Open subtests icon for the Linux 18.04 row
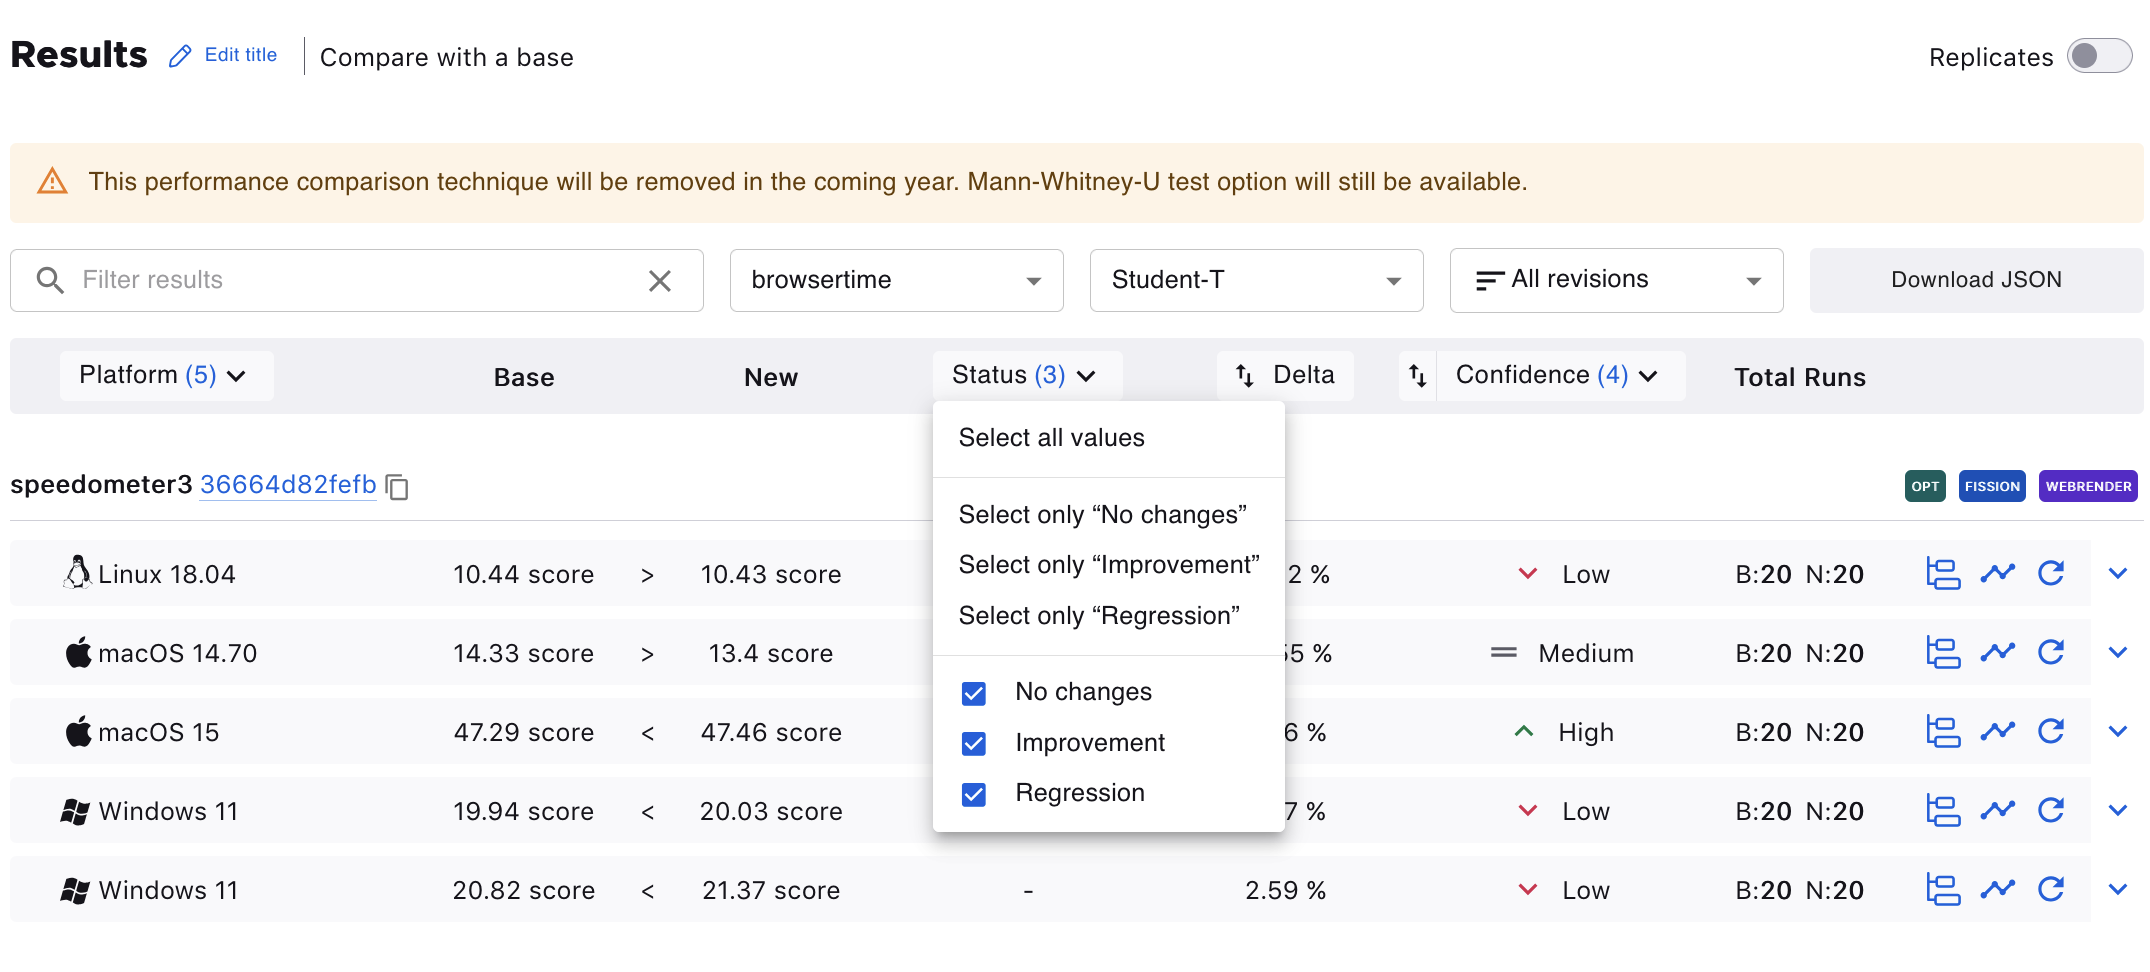 click(x=1942, y=574)
